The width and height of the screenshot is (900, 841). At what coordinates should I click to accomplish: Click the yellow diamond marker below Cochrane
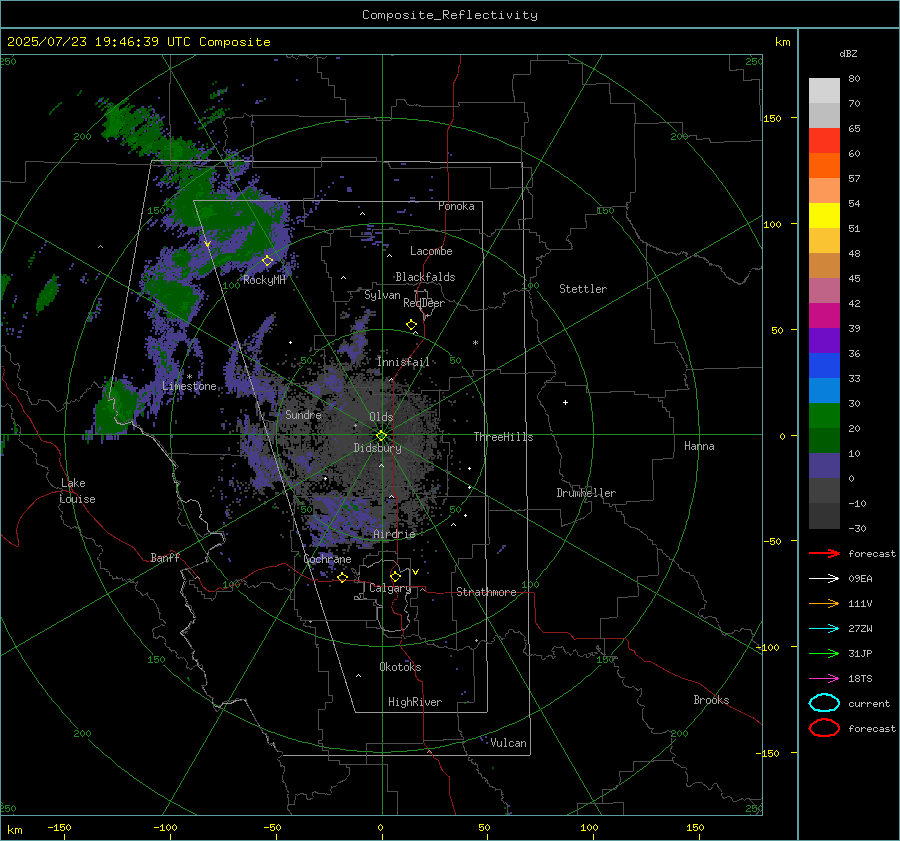(343, 578)
